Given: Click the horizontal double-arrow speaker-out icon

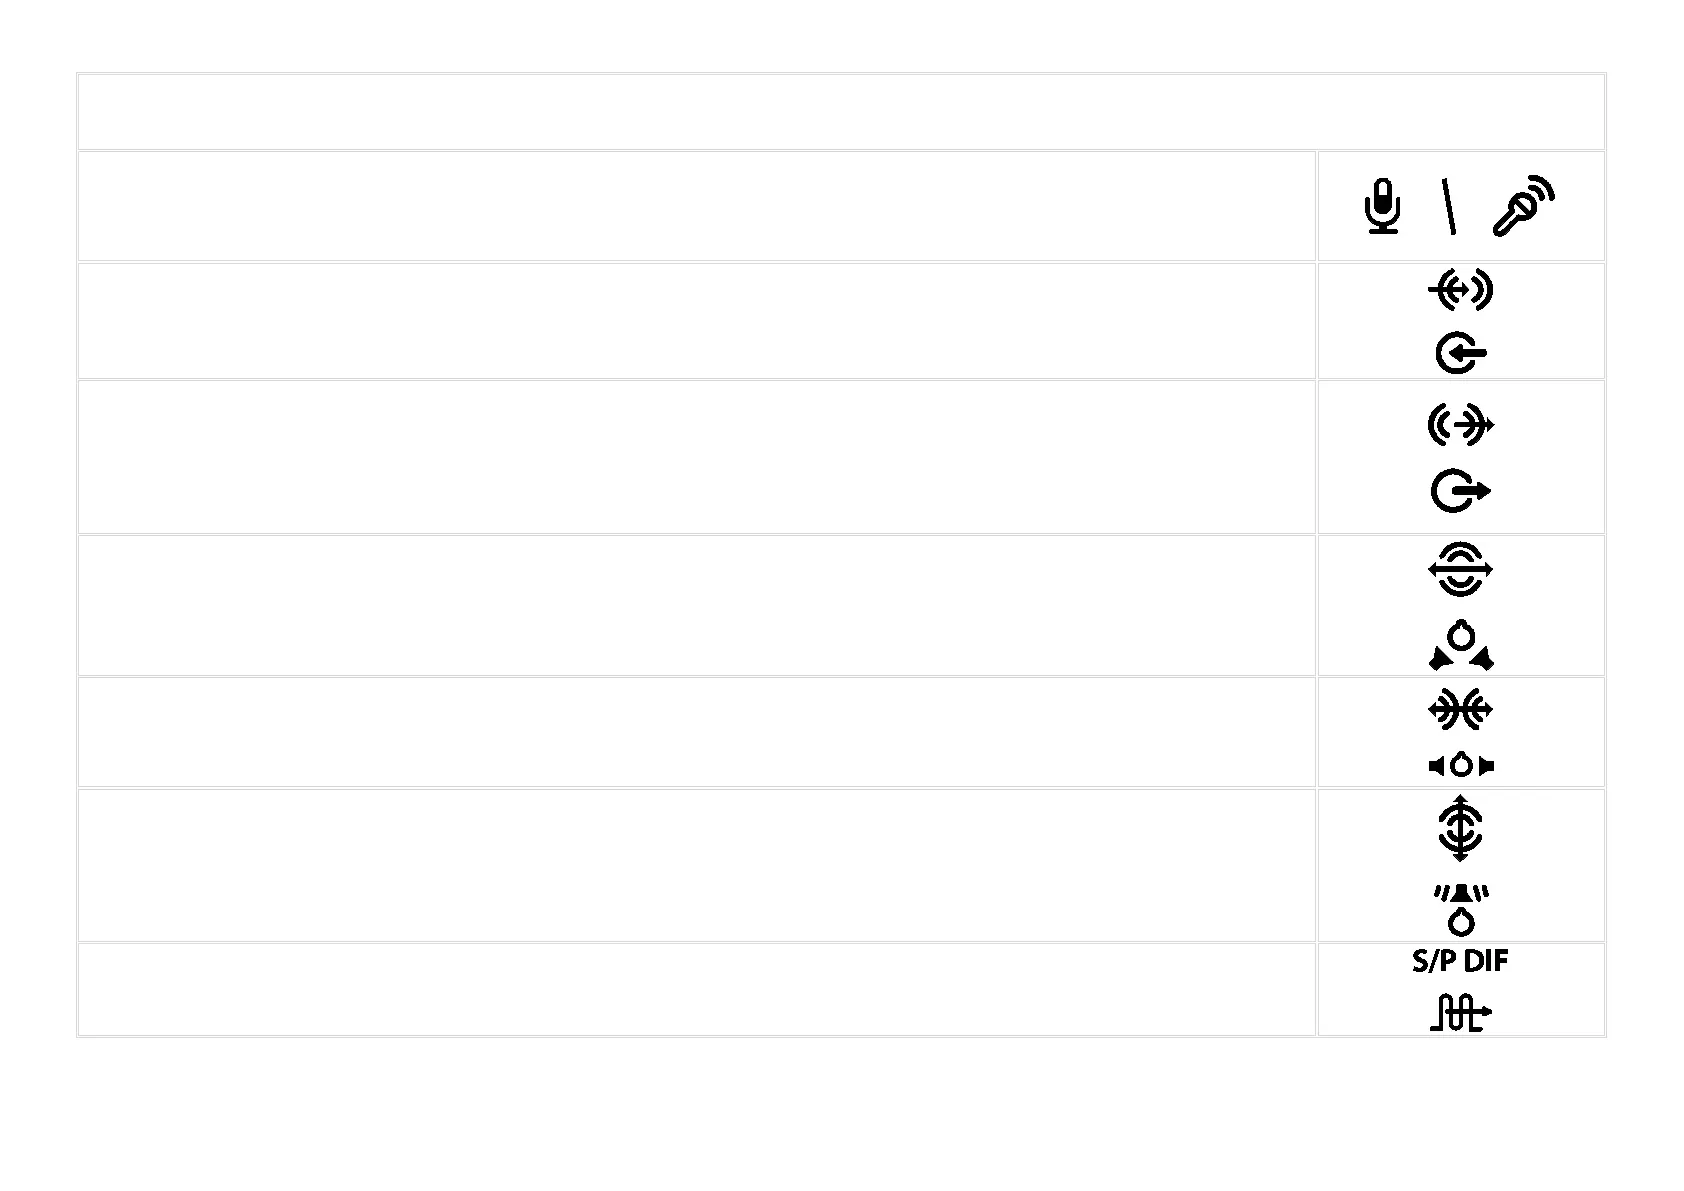Looking at the screenshot, I should [x=1460, y=570].
